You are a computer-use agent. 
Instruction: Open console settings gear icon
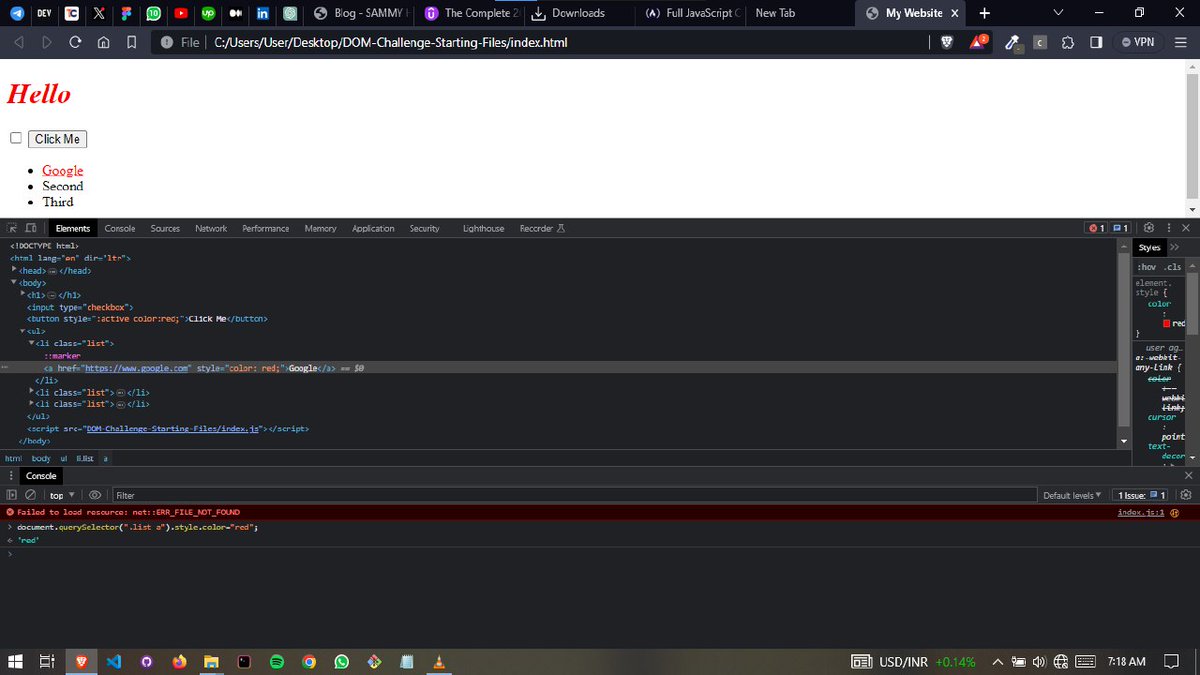[1186, 495]
